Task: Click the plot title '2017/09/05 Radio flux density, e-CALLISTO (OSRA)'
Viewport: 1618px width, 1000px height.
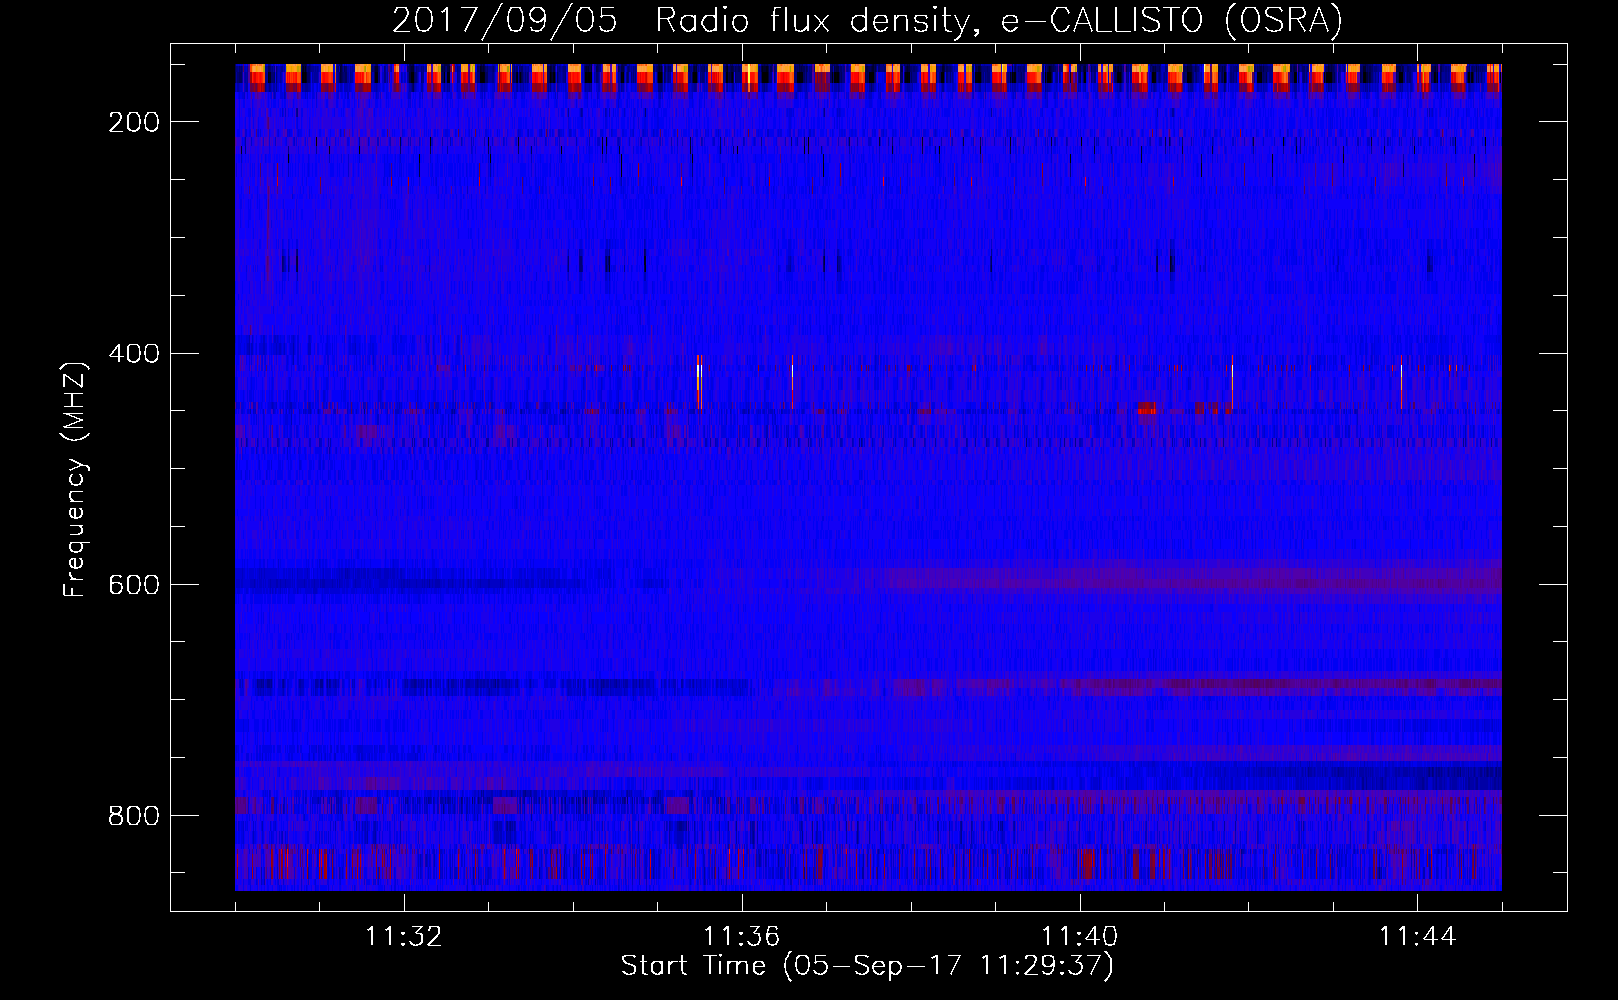Action: point(867,20)
